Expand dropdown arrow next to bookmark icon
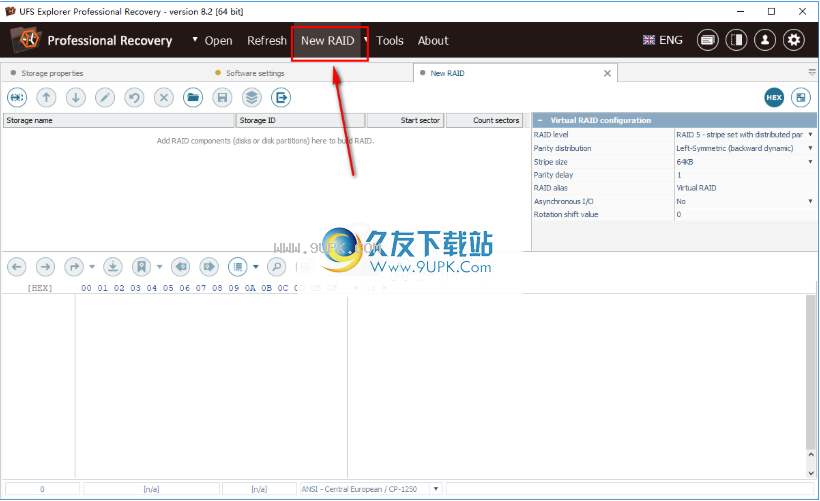The height and width of the screenshot is (501, 820). (x=160, y=267)
